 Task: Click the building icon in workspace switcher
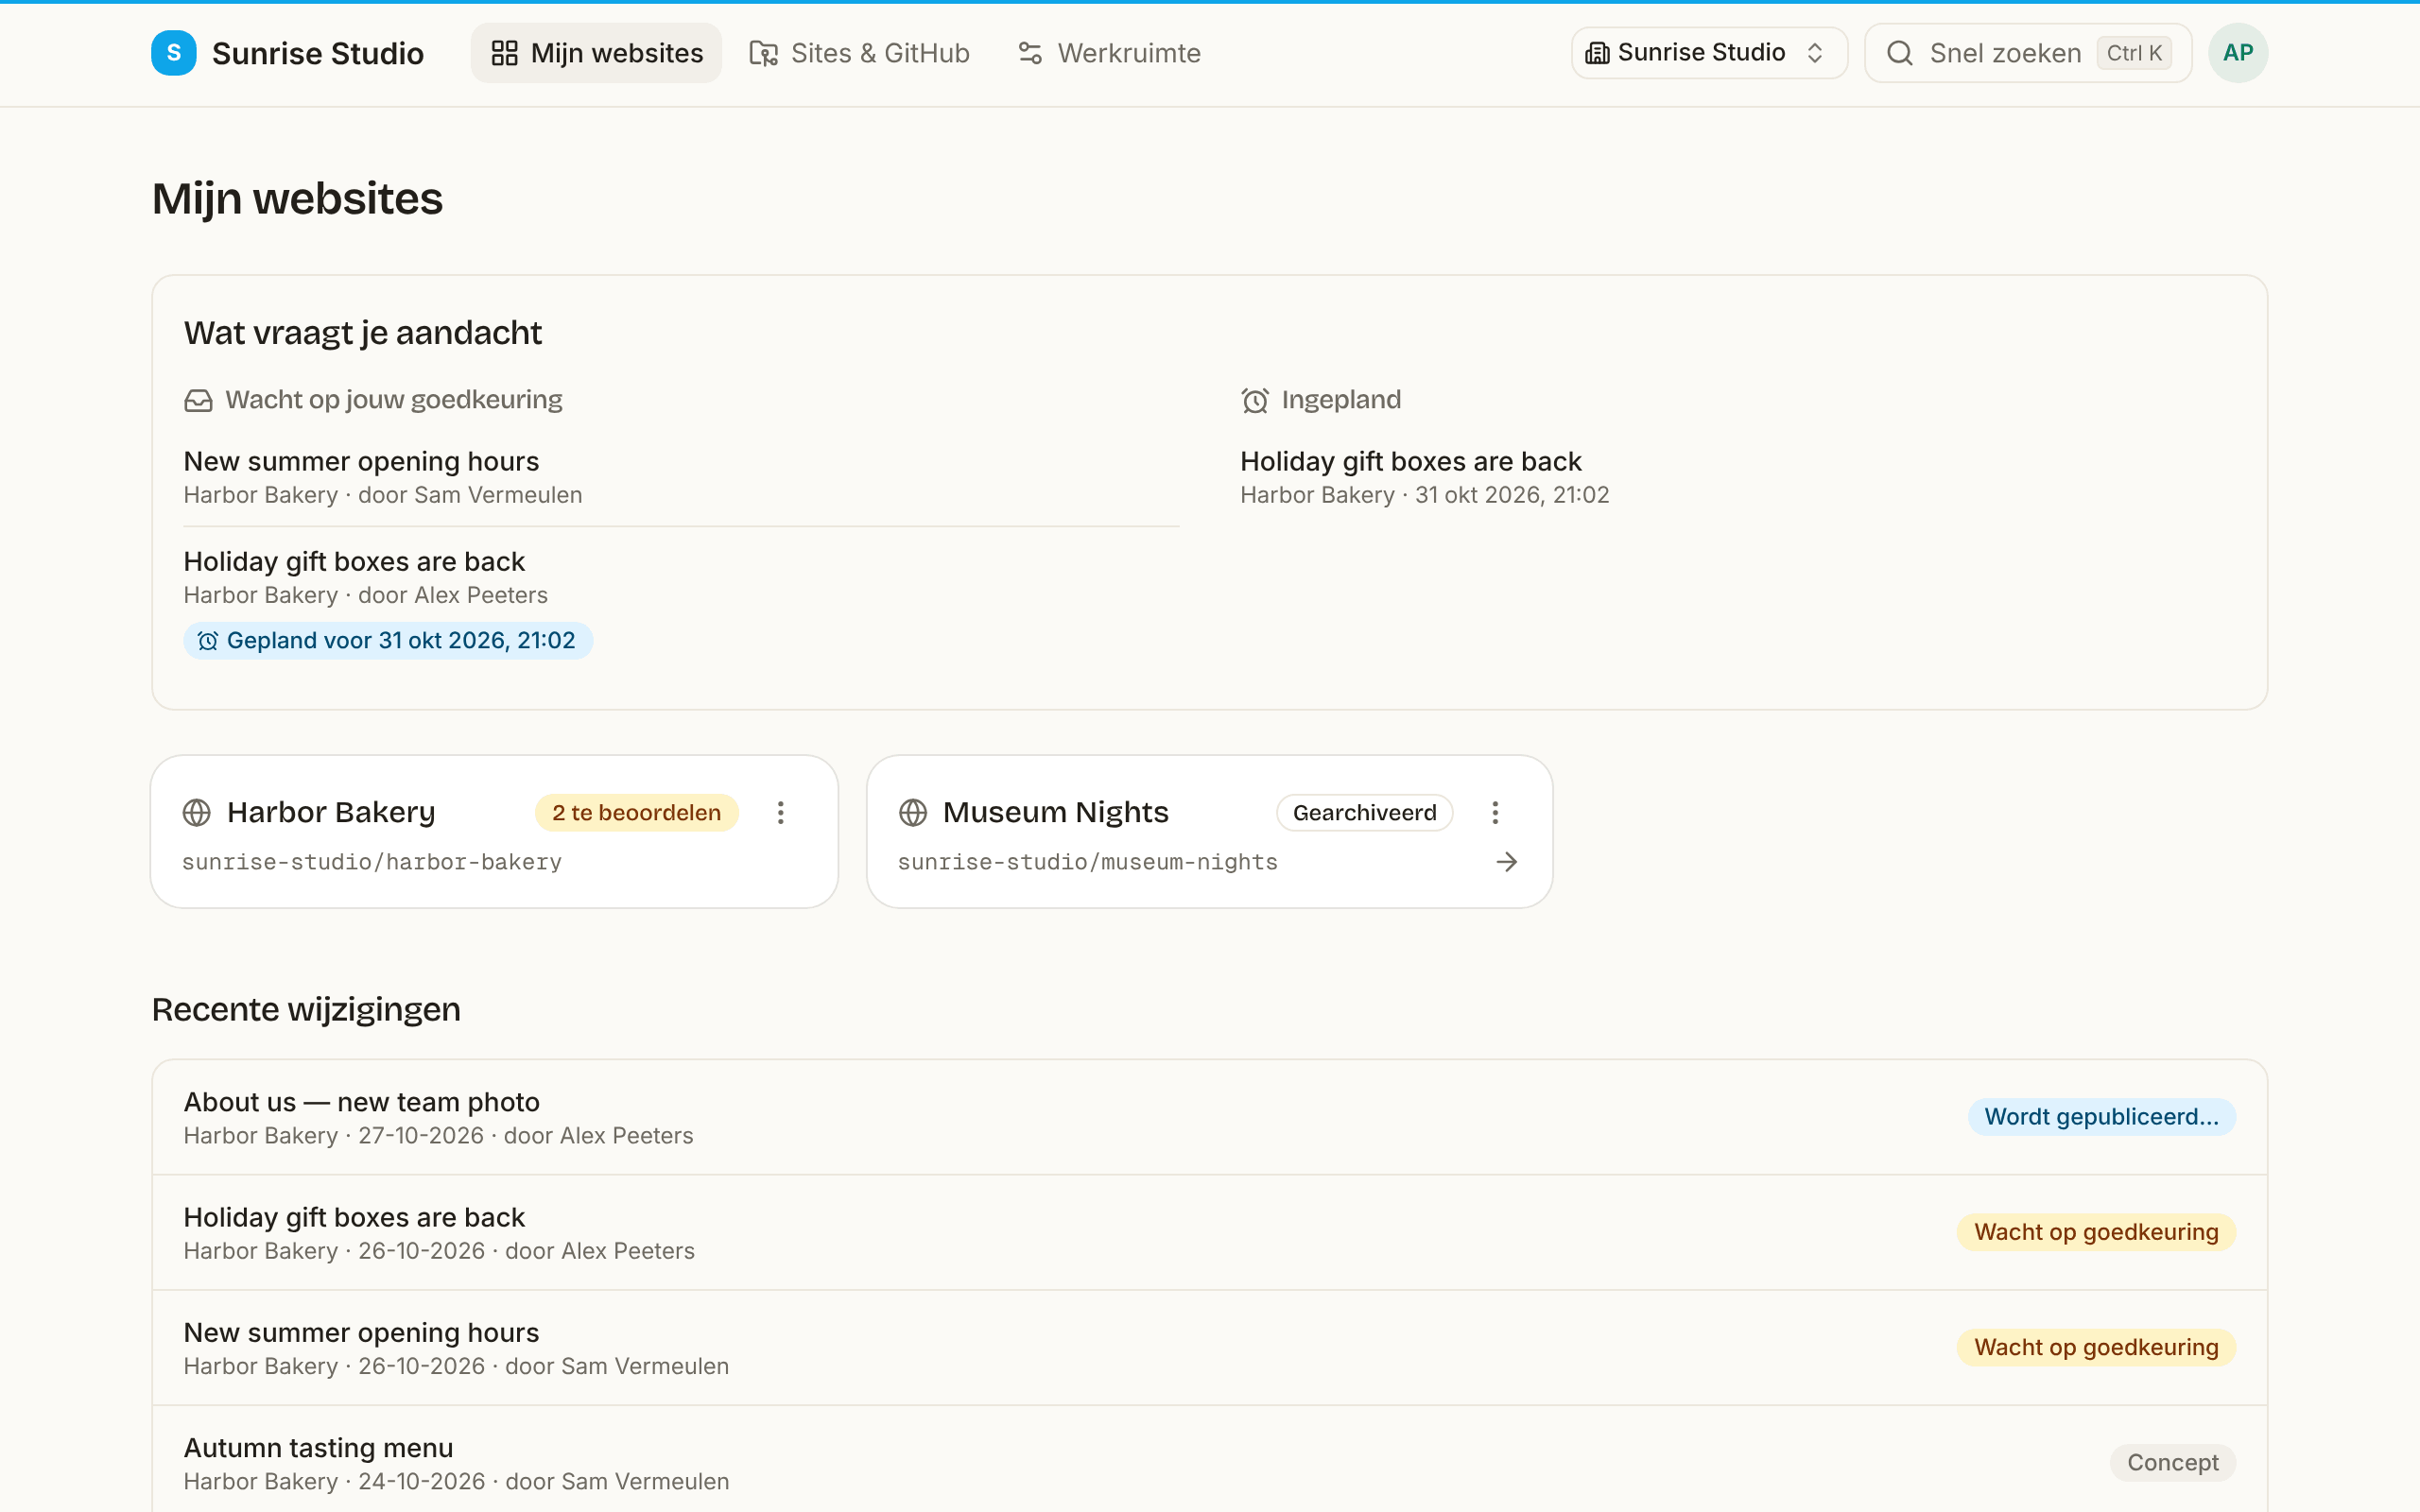click(x=1597, y=53)
